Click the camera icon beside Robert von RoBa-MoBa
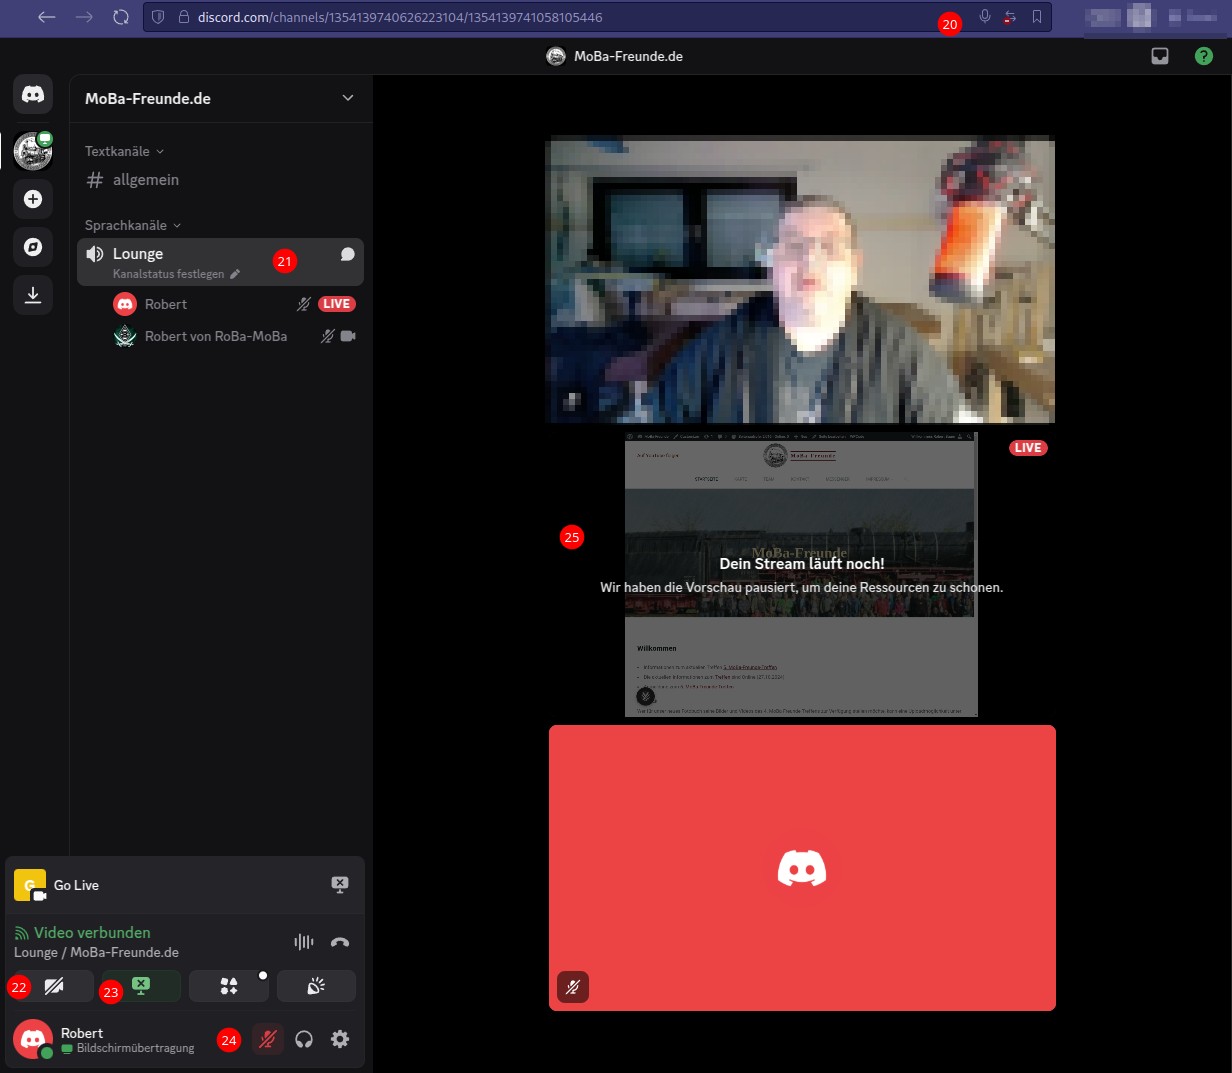This screenshot has height=1073, width=1232. [x=348, y=336]
